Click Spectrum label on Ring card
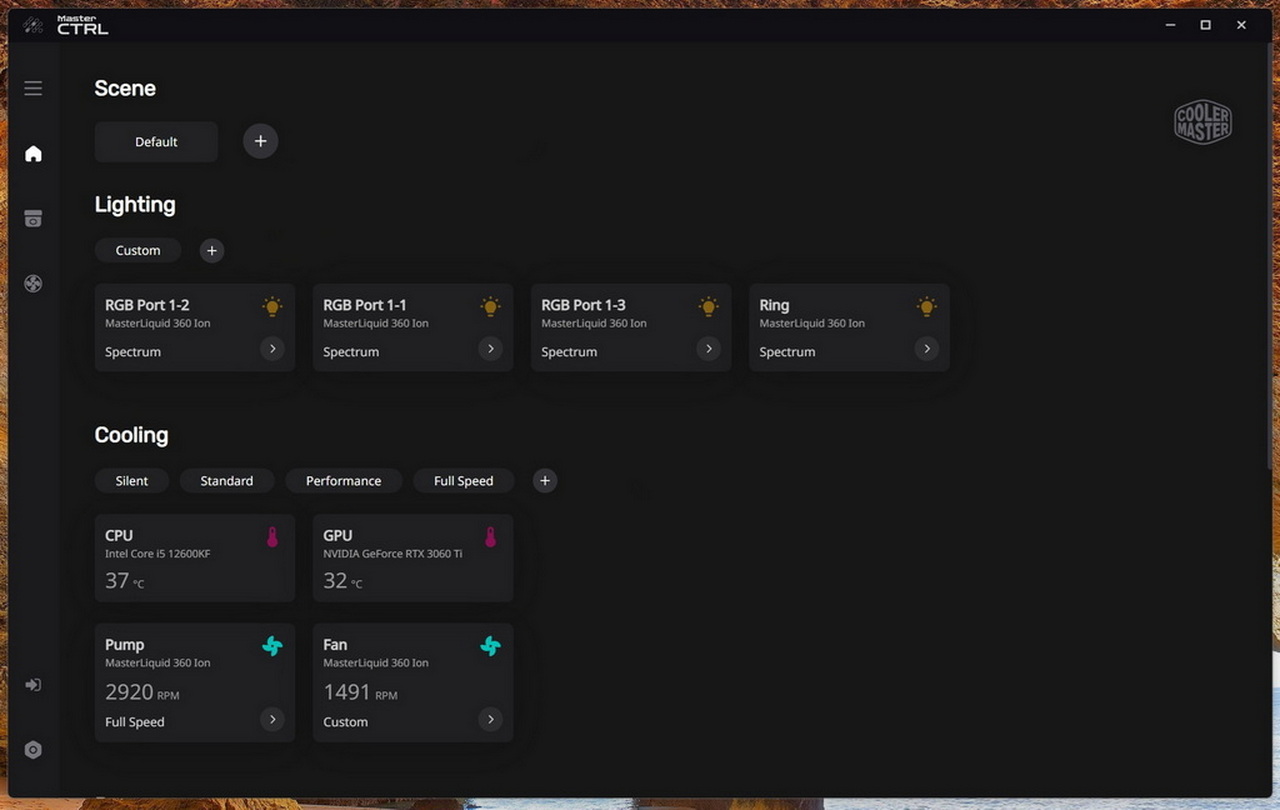 787,352
